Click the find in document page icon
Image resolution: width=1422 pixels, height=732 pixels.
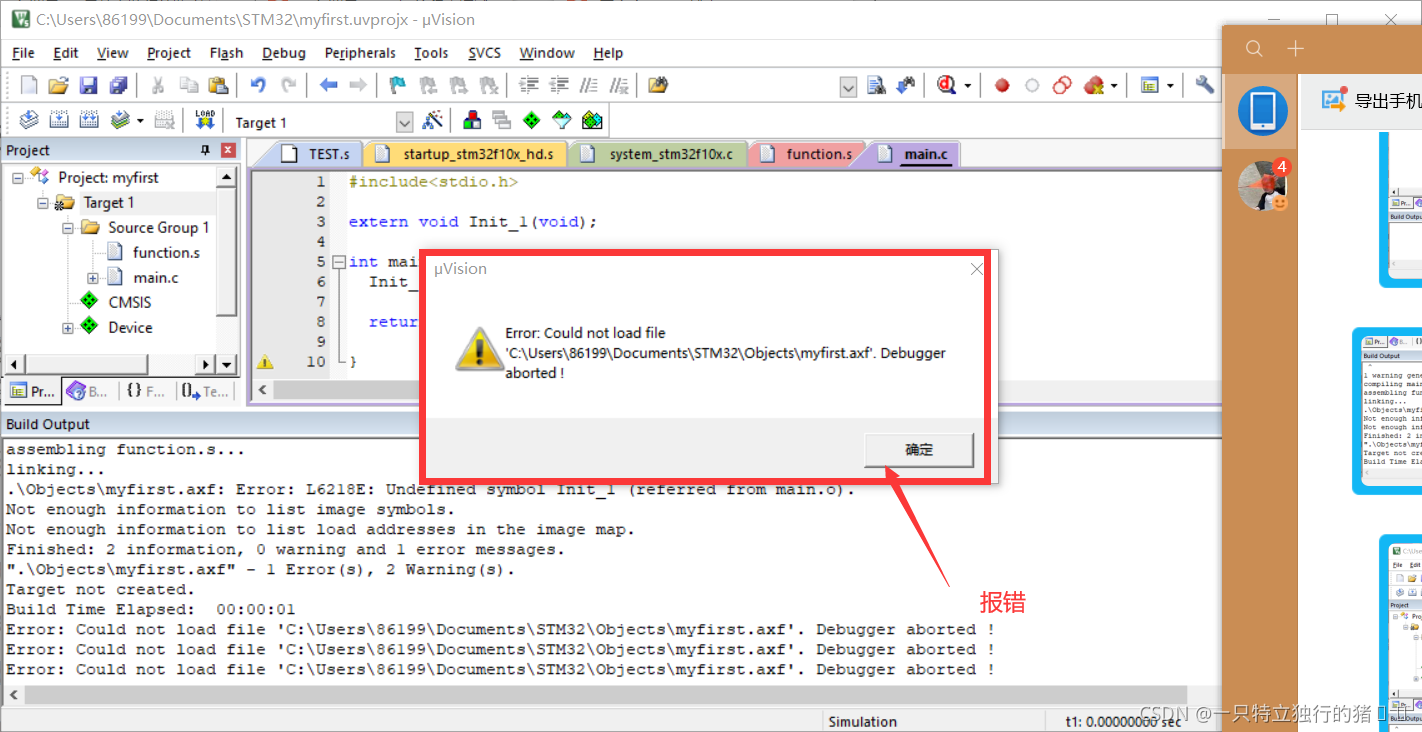[876, 85]
